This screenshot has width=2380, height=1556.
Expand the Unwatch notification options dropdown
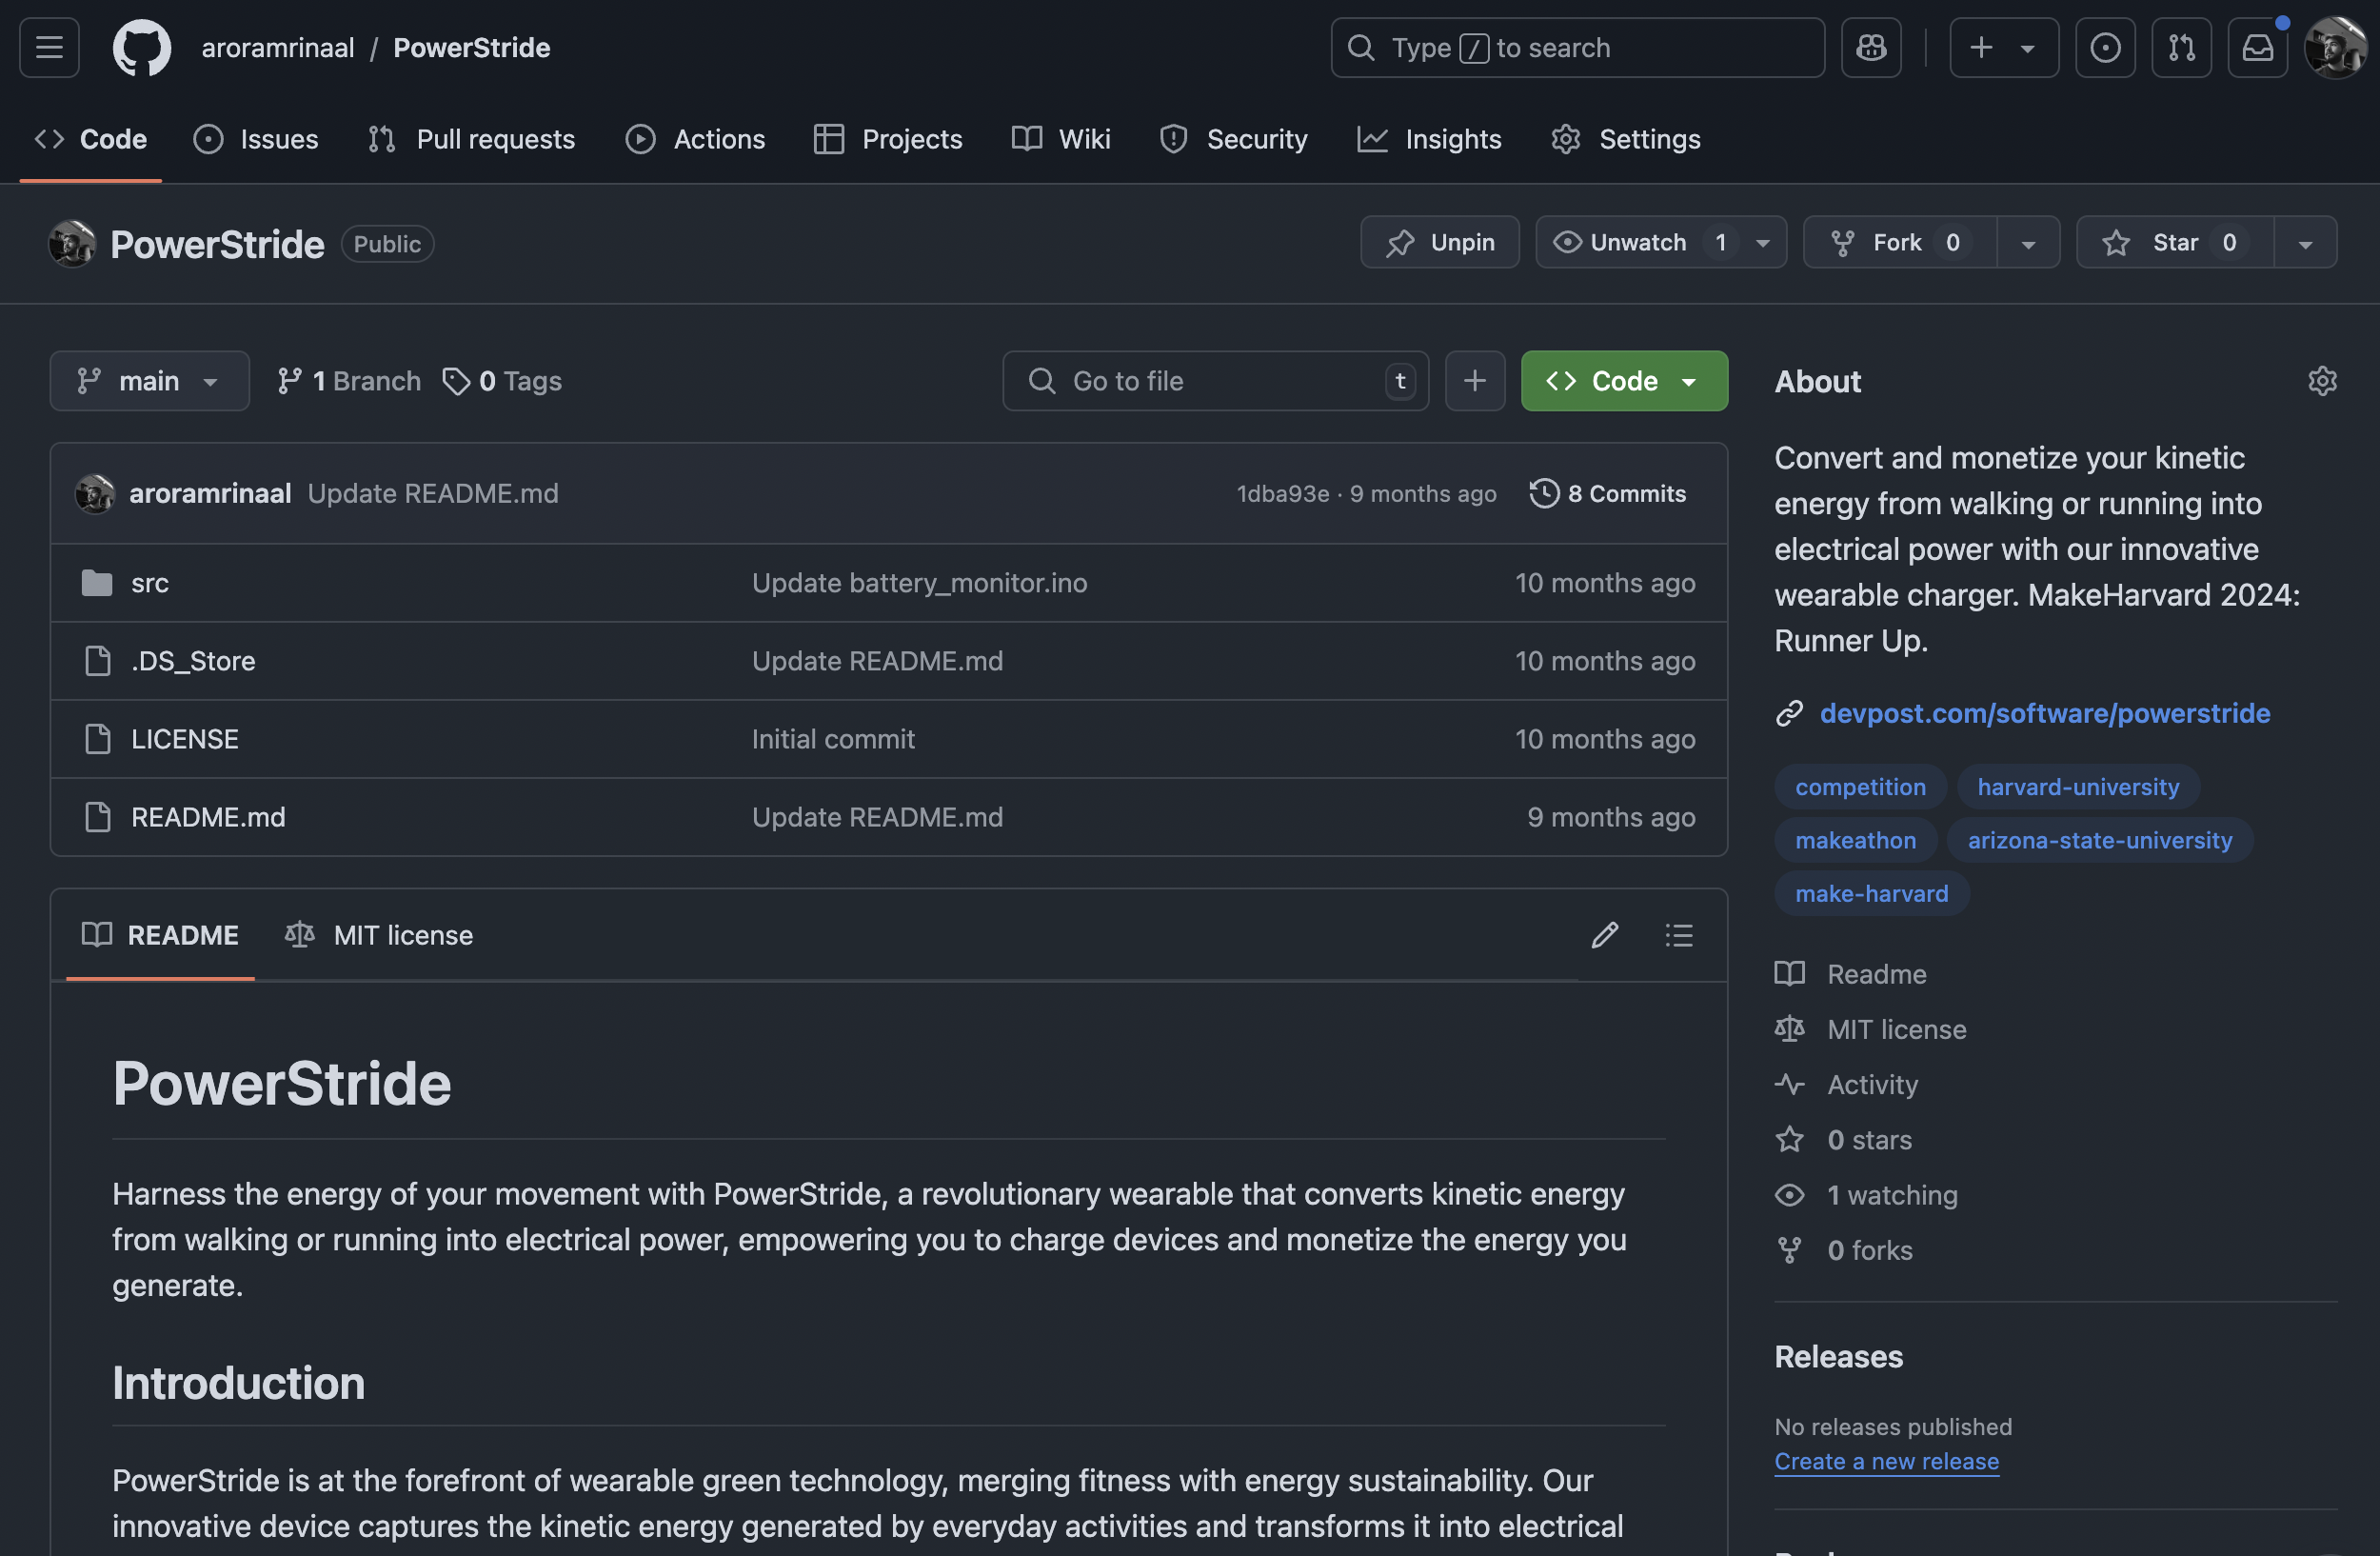[1763, 242]
